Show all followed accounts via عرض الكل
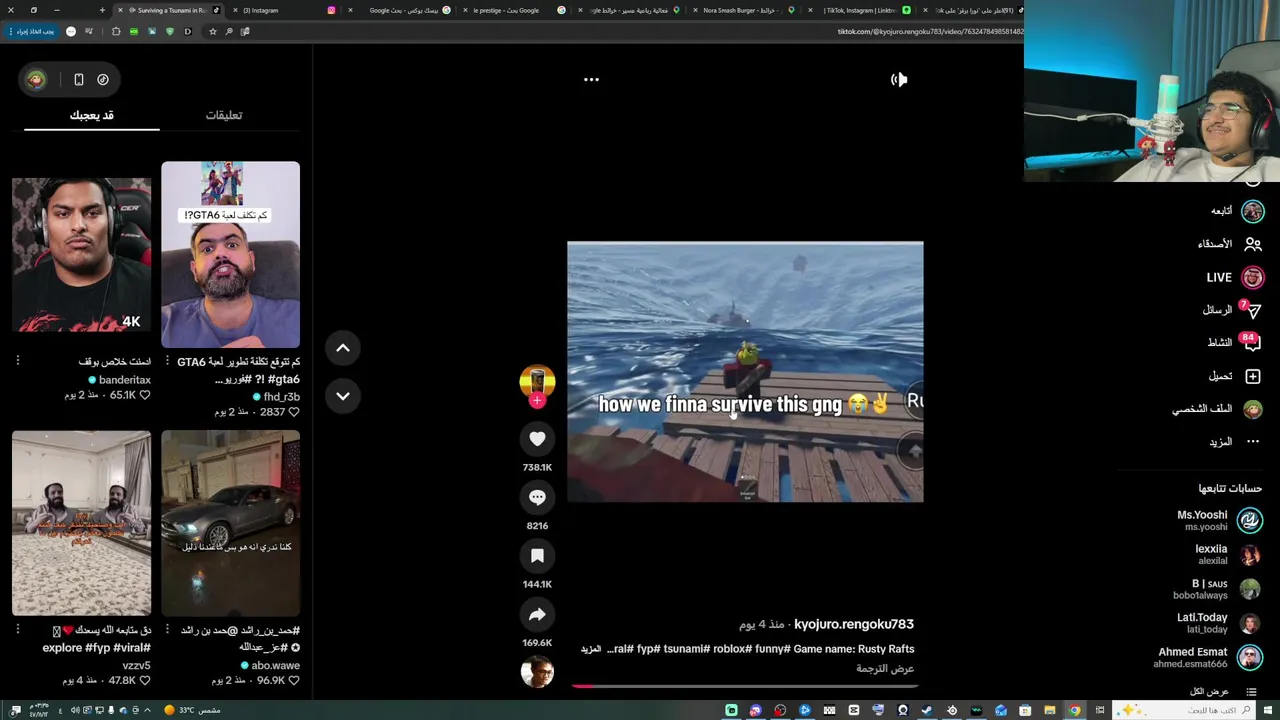The height and width of the screenshot is (720, 1280). [x=1222, y=692]
